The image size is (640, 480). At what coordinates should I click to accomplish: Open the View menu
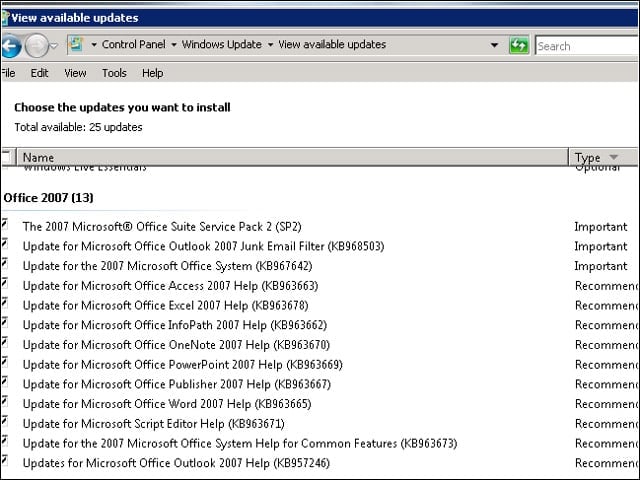pyautogui.click(x=75, y=73)
